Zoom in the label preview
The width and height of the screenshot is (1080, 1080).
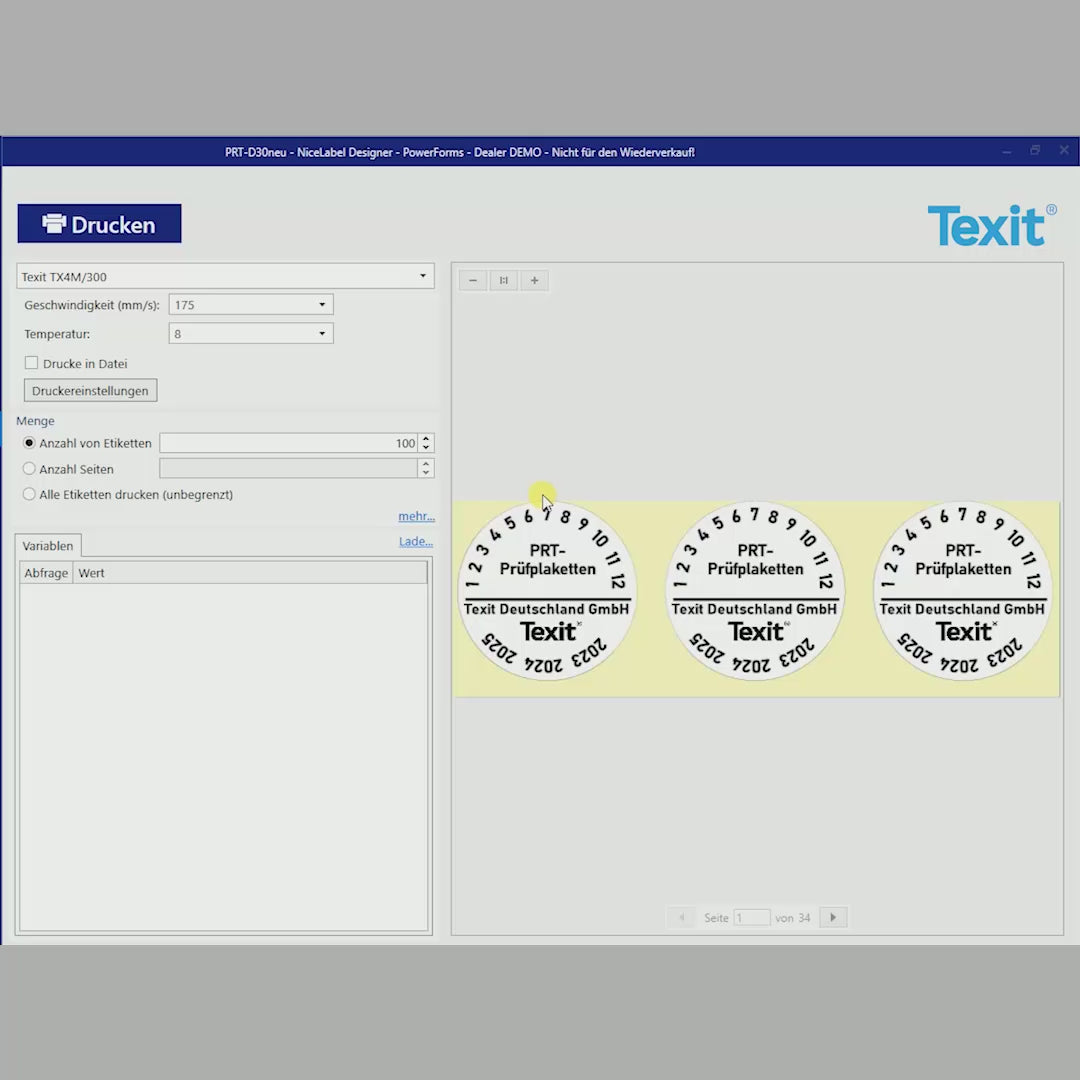[534, 280]
